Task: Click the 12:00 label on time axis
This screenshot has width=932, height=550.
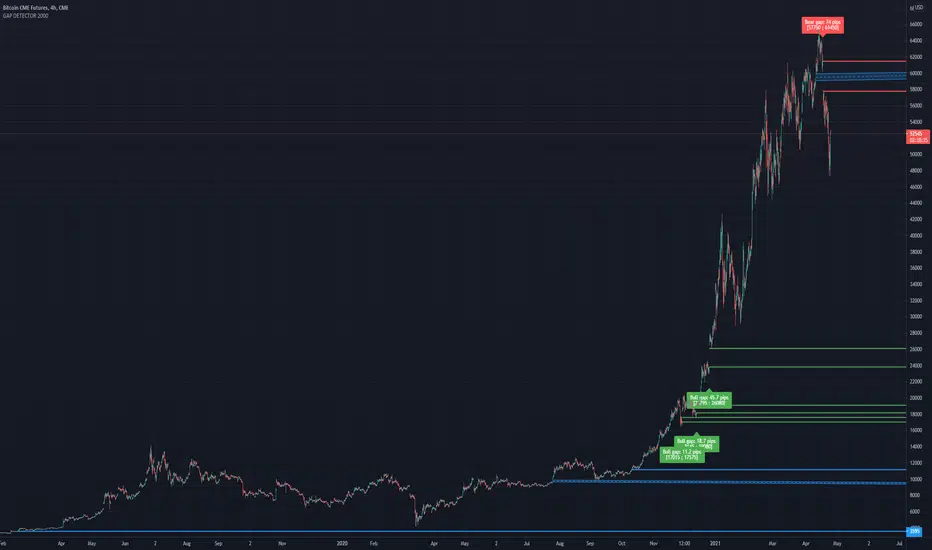Action: coord(684,543)
